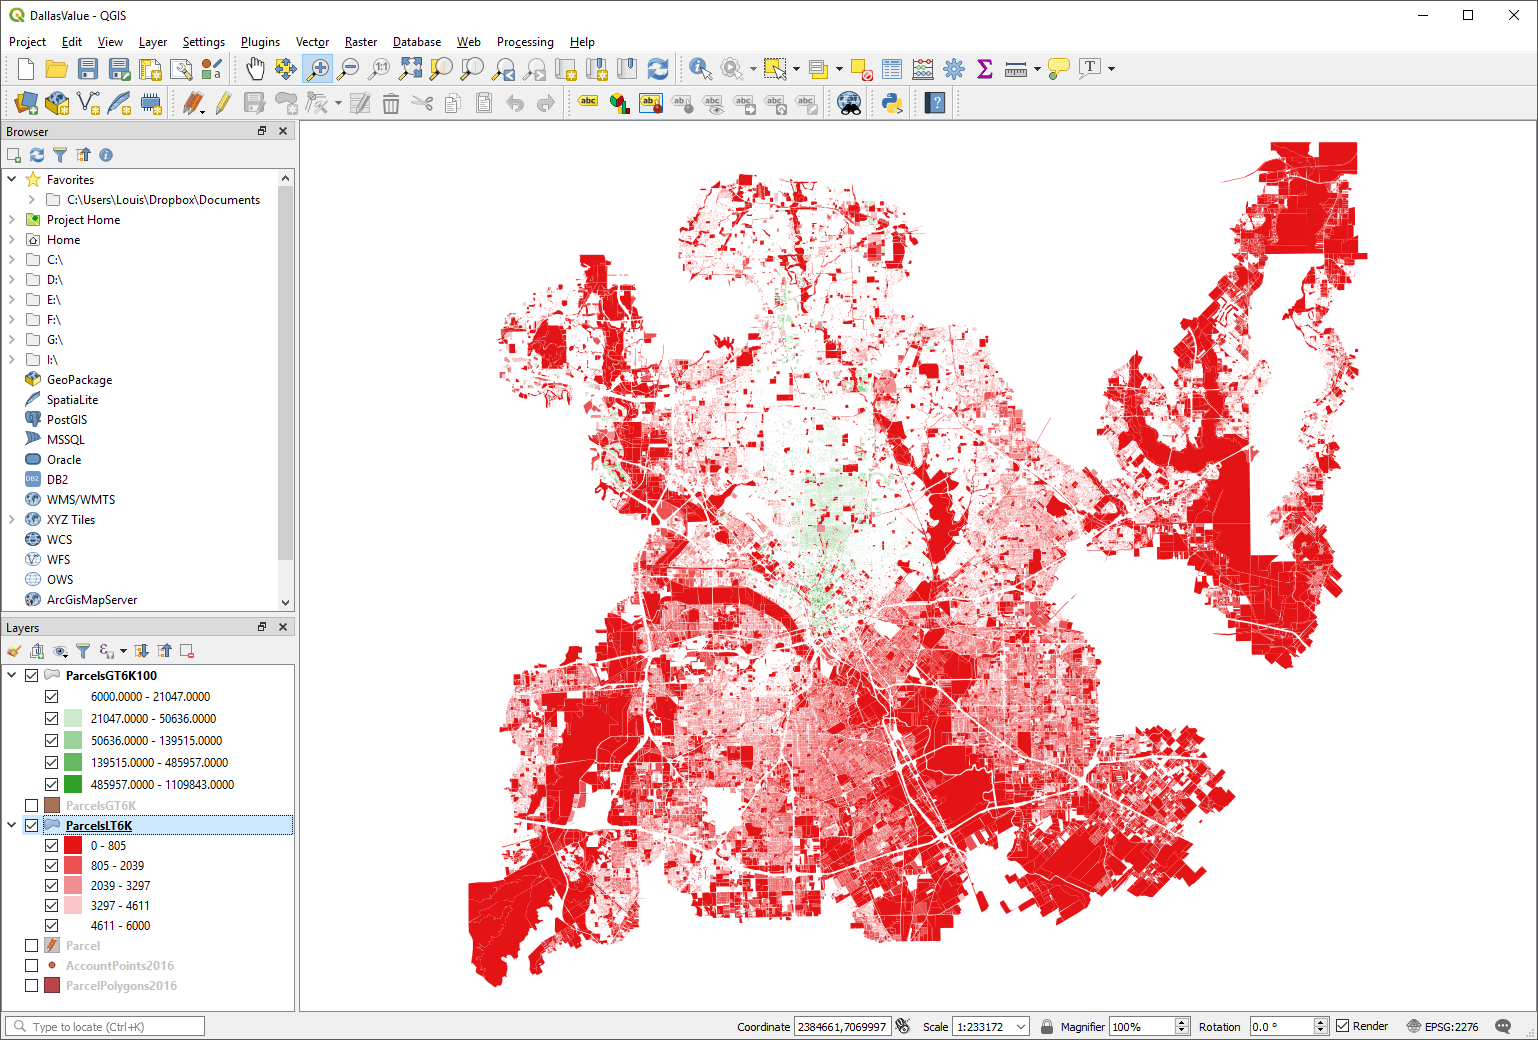This screenshot has height=1040, width=1538.
Task: Select the Pan Map tool
Action: 255,68
